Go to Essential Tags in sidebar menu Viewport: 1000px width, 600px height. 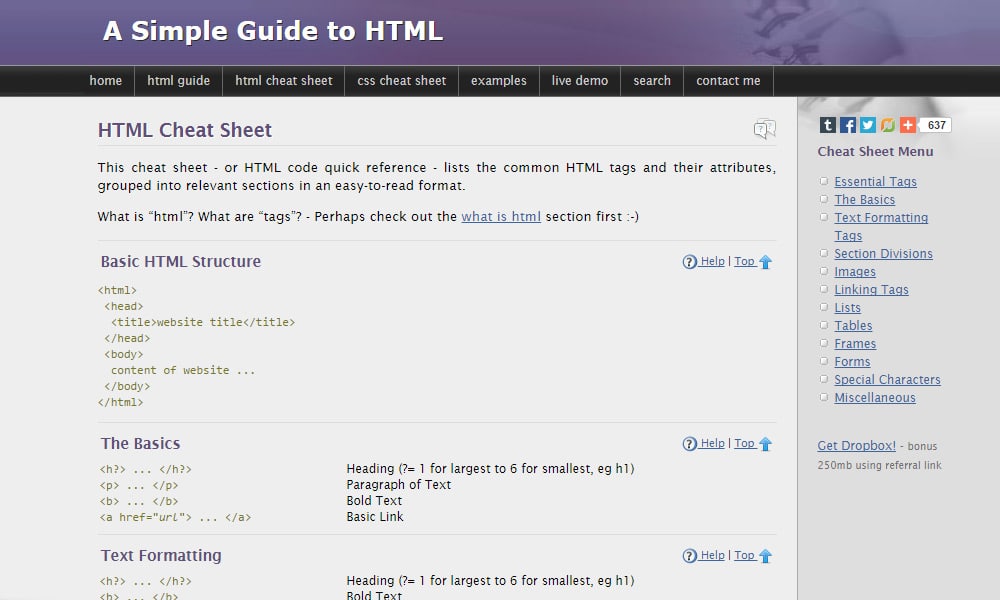click(876, 182)
